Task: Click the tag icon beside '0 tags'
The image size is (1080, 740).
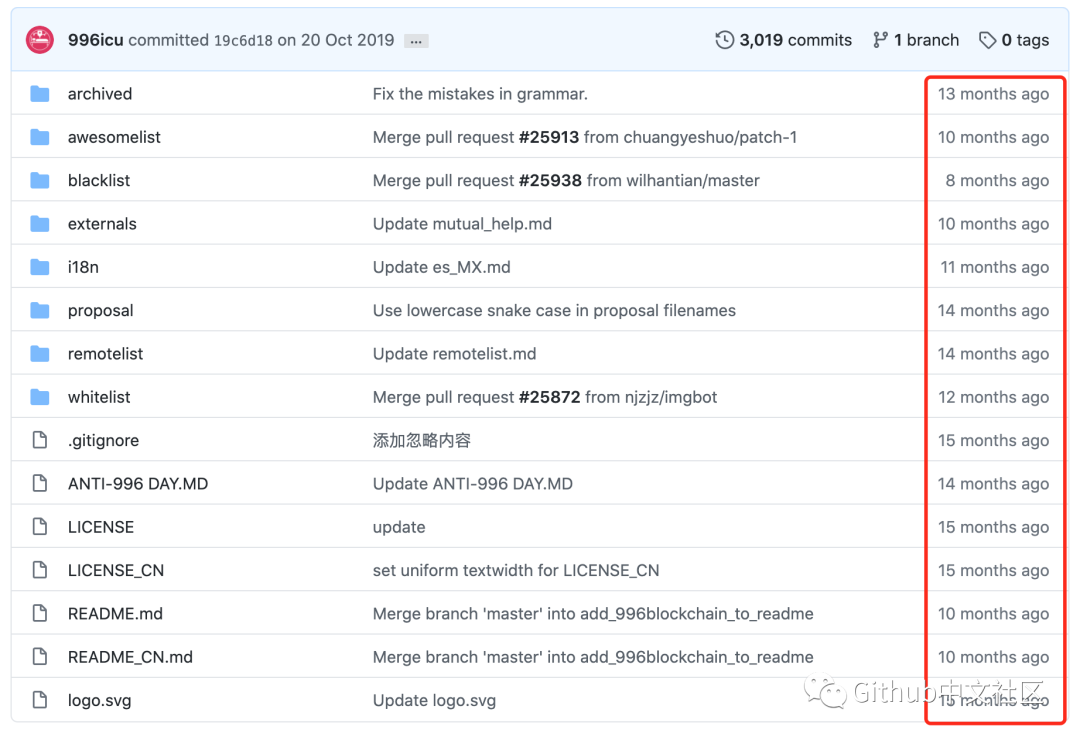Action: pyautogui.click(x=989, y=39)
